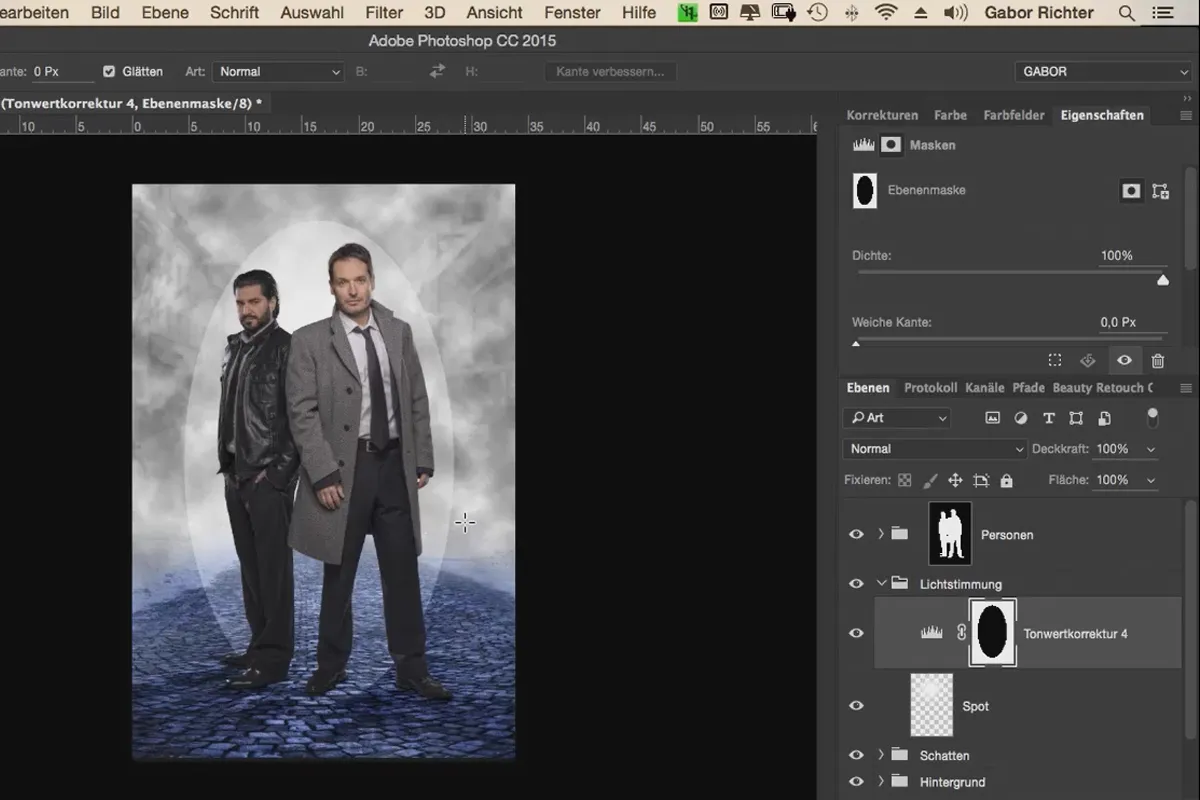Switch to the Kanäle tab
1200x800 pixels.
click(x=984, y=388)
